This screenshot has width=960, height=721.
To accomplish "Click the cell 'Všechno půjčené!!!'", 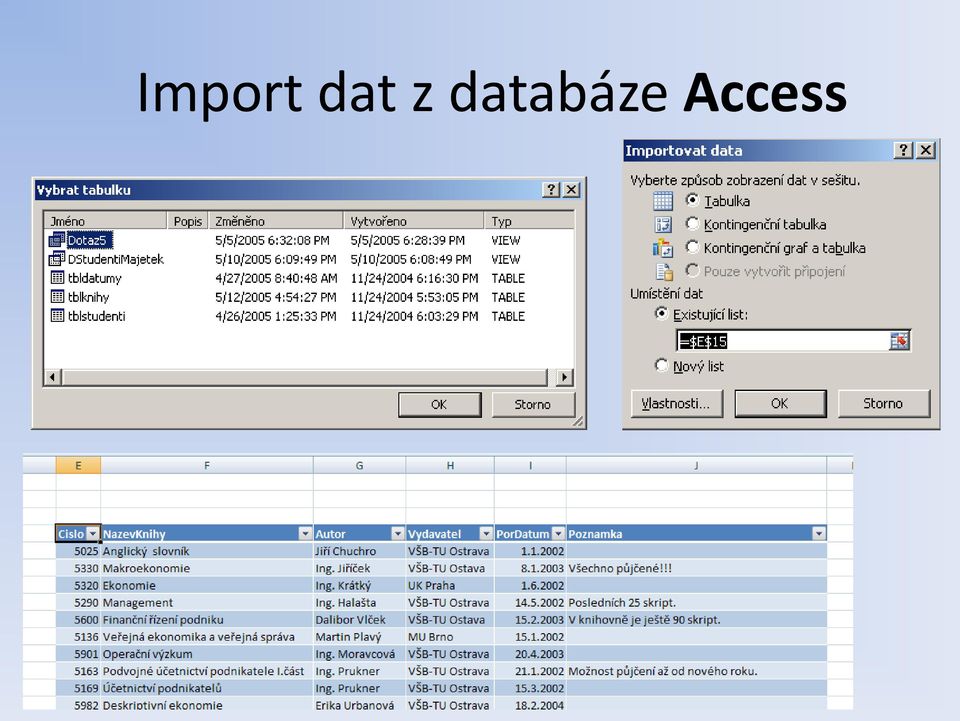I will (x=697, y=569).
